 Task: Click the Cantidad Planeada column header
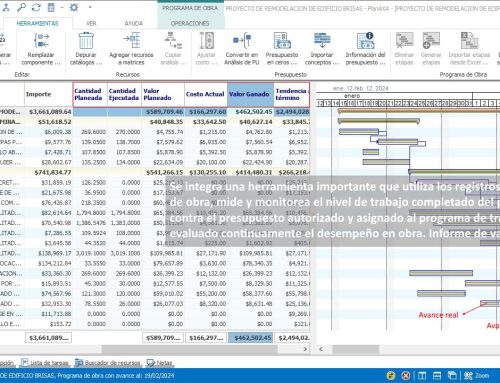(90, 94)
